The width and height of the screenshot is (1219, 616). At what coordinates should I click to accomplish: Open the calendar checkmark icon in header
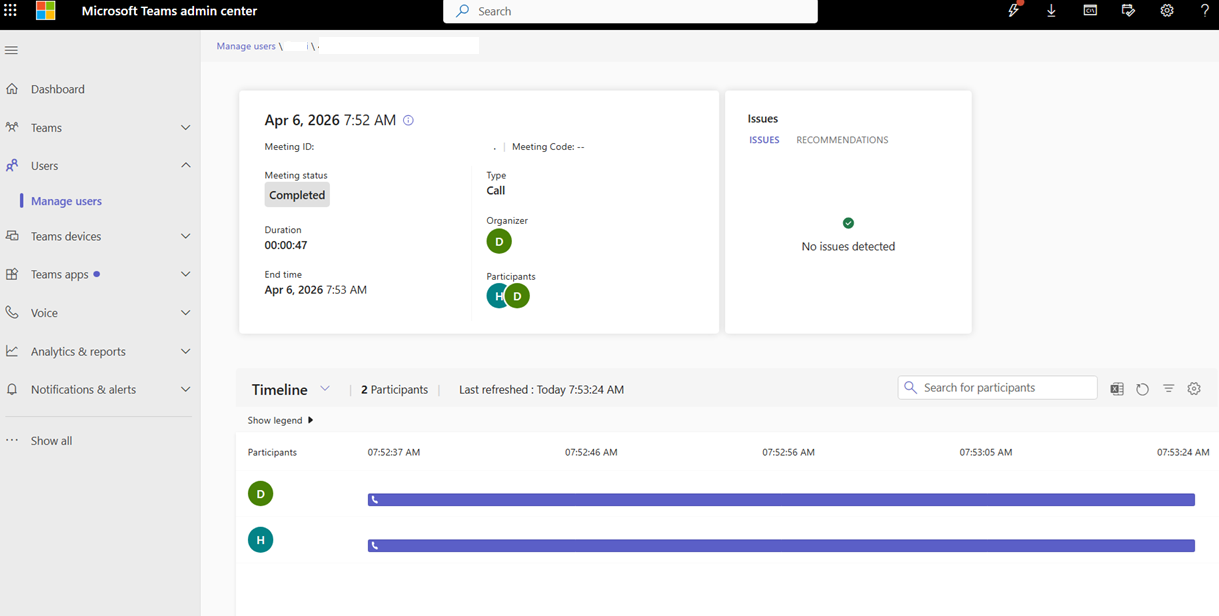pyautogui.click(x=1128, y=11)
